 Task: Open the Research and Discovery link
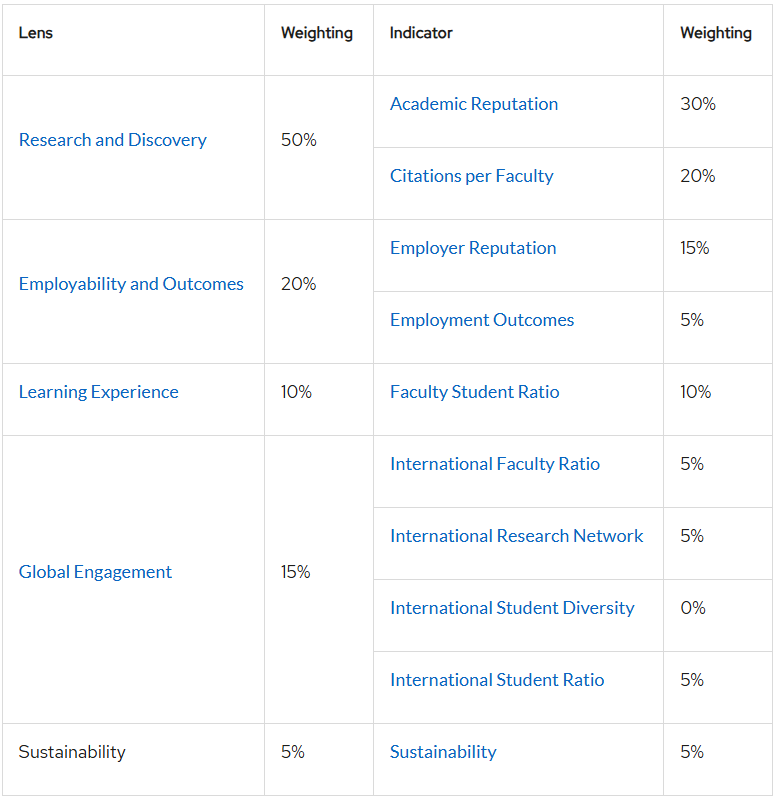[x=112, y=140]
